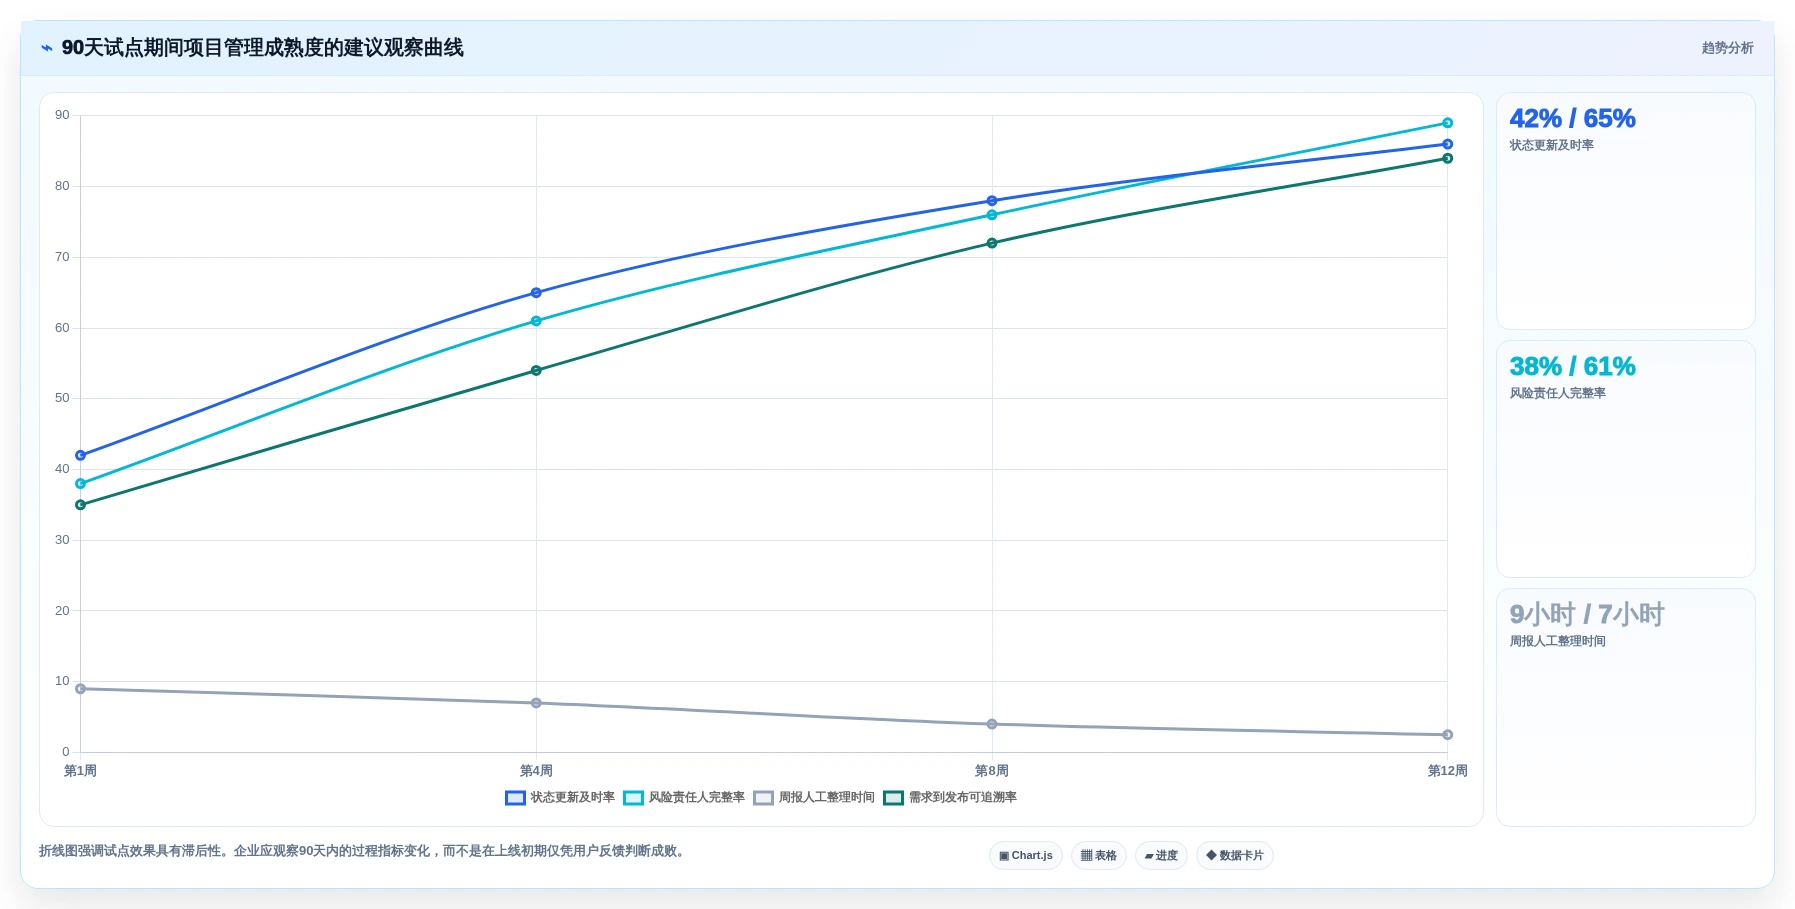Toggle the 风险责任人完整率 legend series
This screenshot has width=1795, height=909.
[x=684, y=798]
